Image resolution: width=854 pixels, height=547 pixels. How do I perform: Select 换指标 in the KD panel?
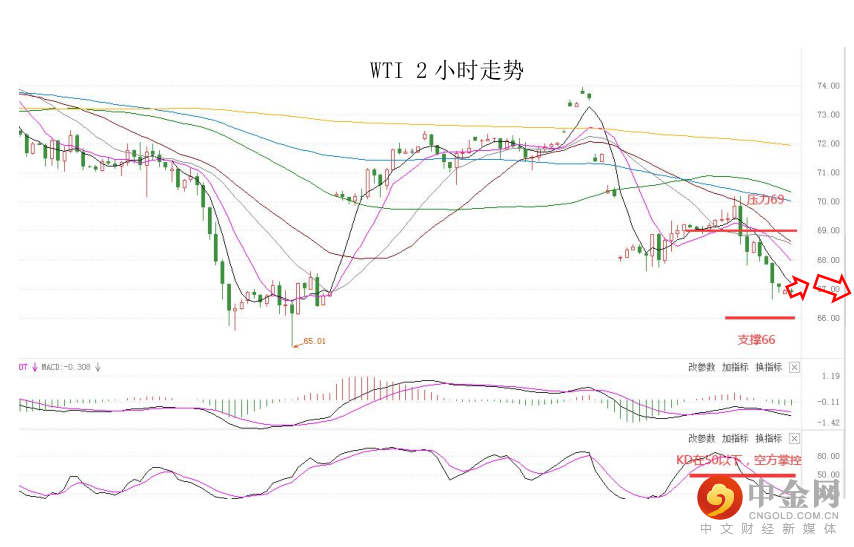tap(768, 439)
